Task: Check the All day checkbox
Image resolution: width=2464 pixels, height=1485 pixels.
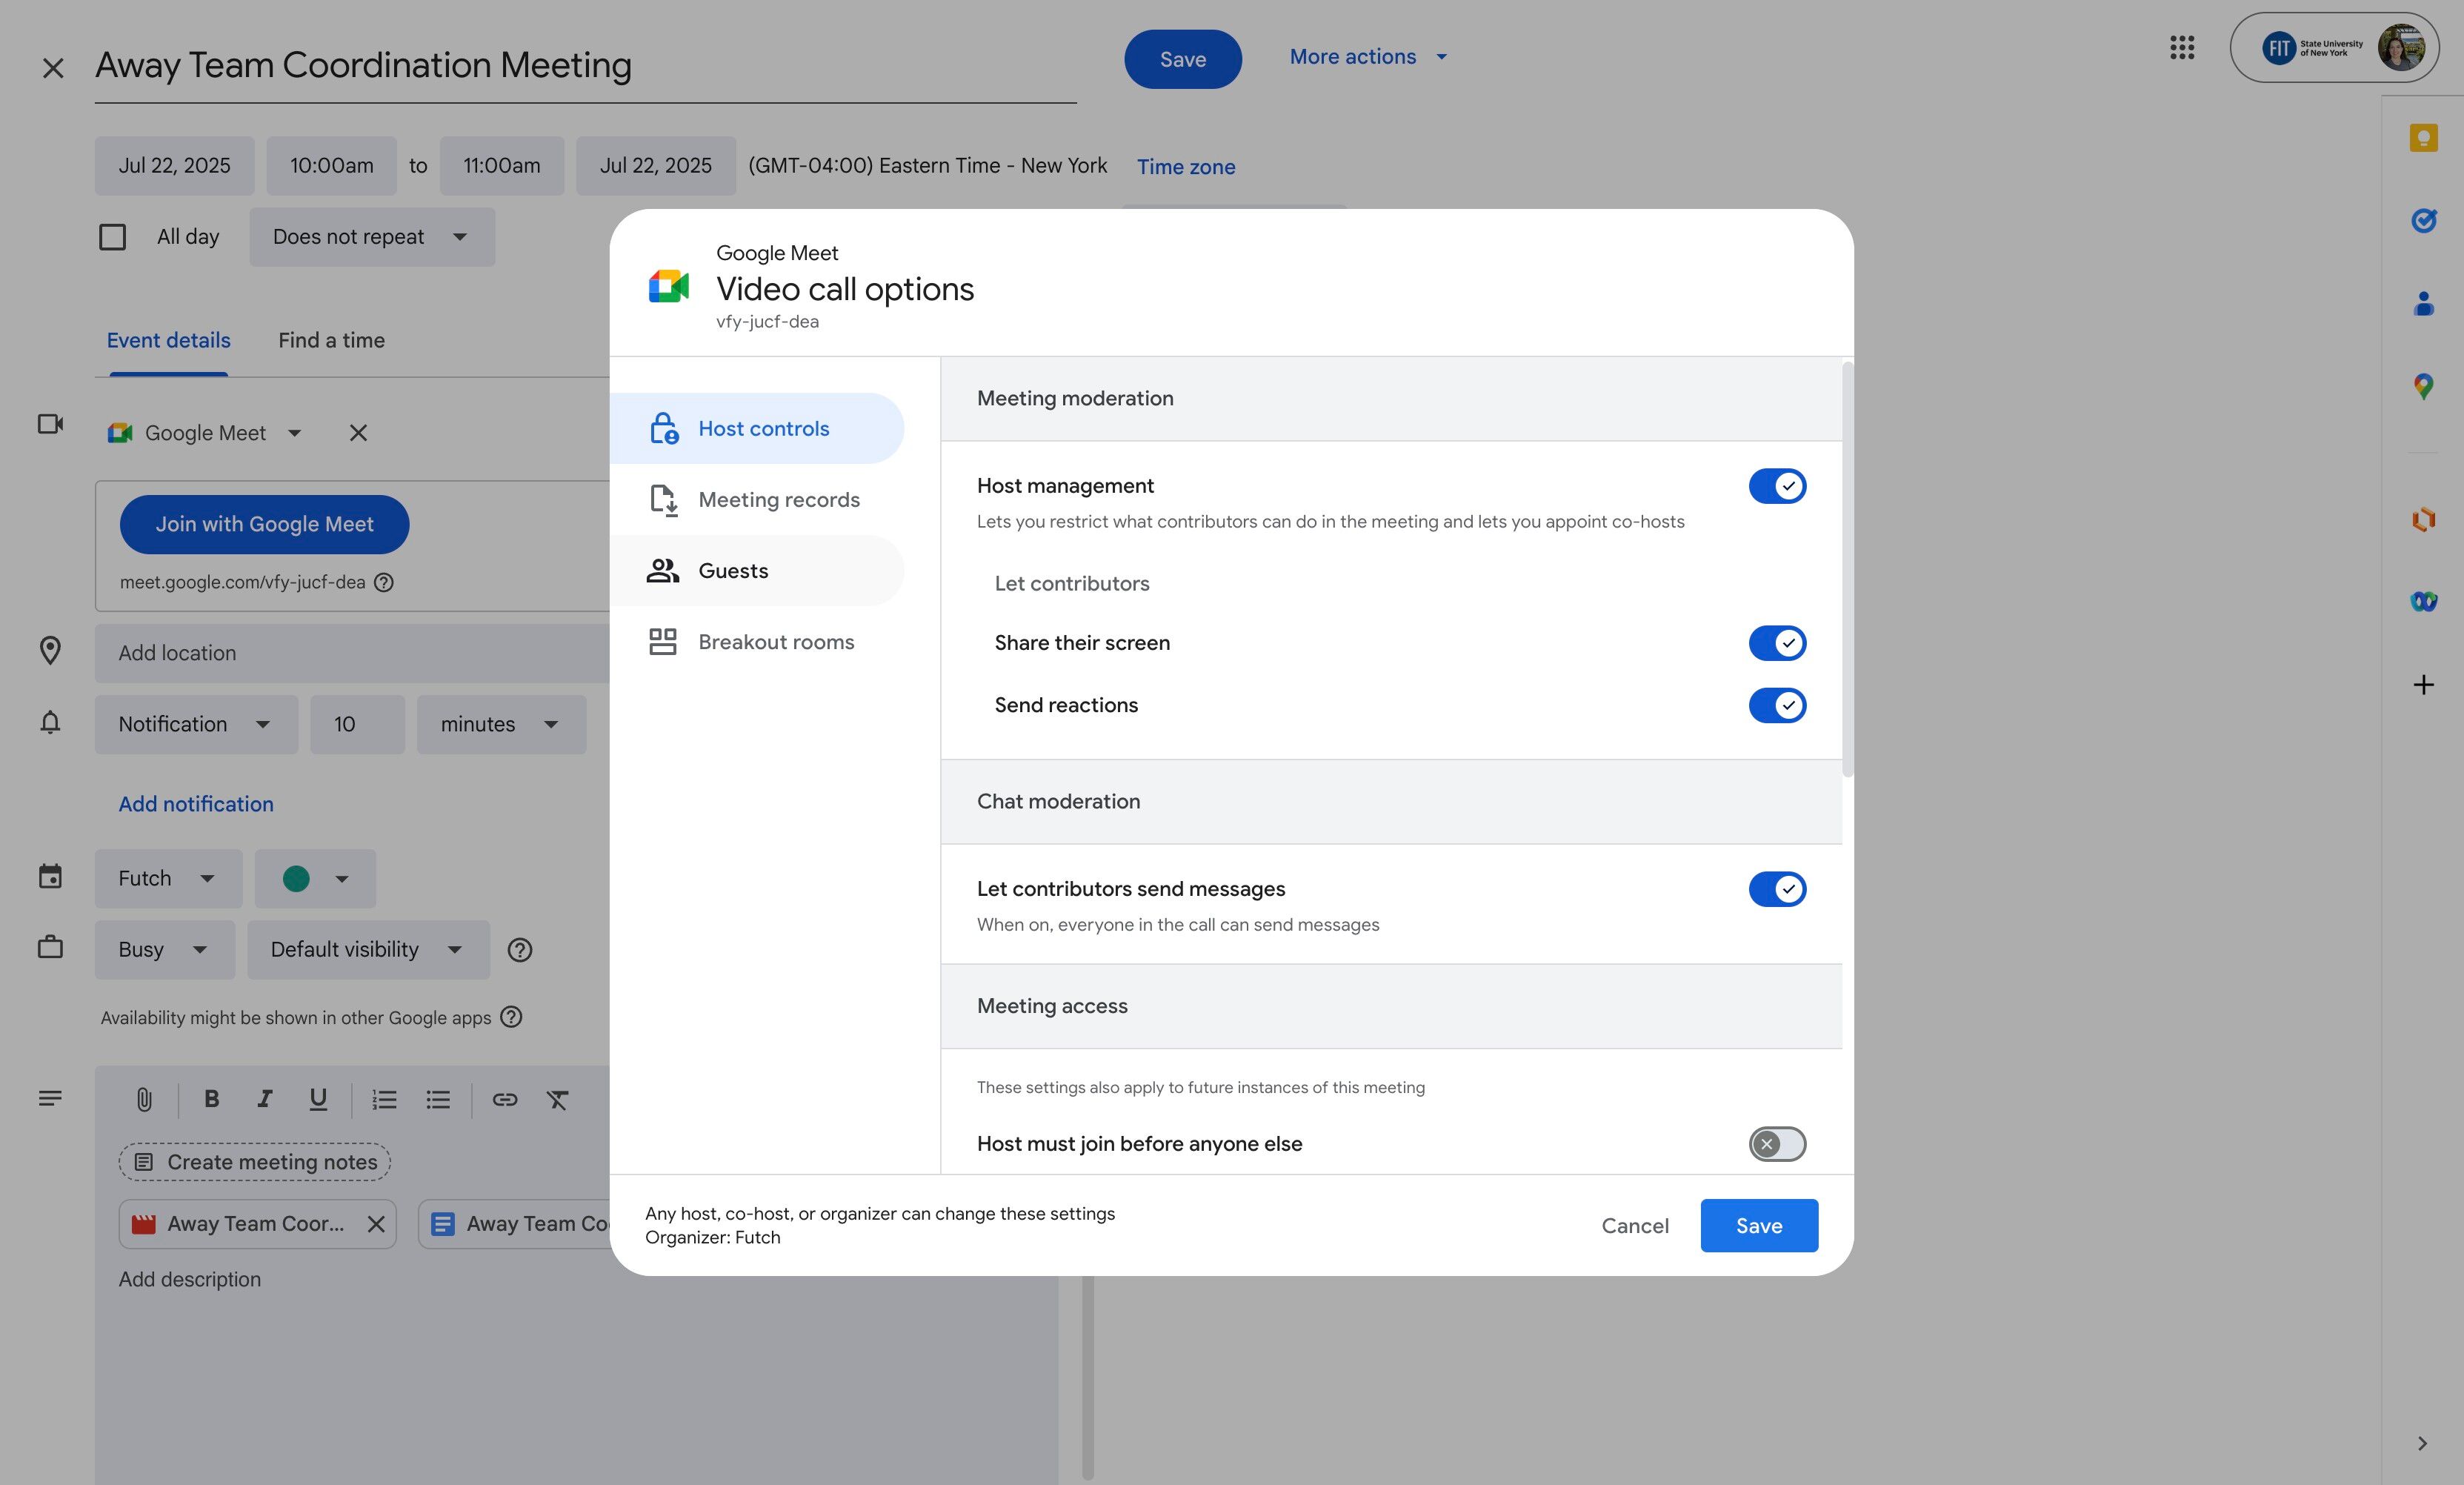Action: pyautogui.click(x=113, y=237)
